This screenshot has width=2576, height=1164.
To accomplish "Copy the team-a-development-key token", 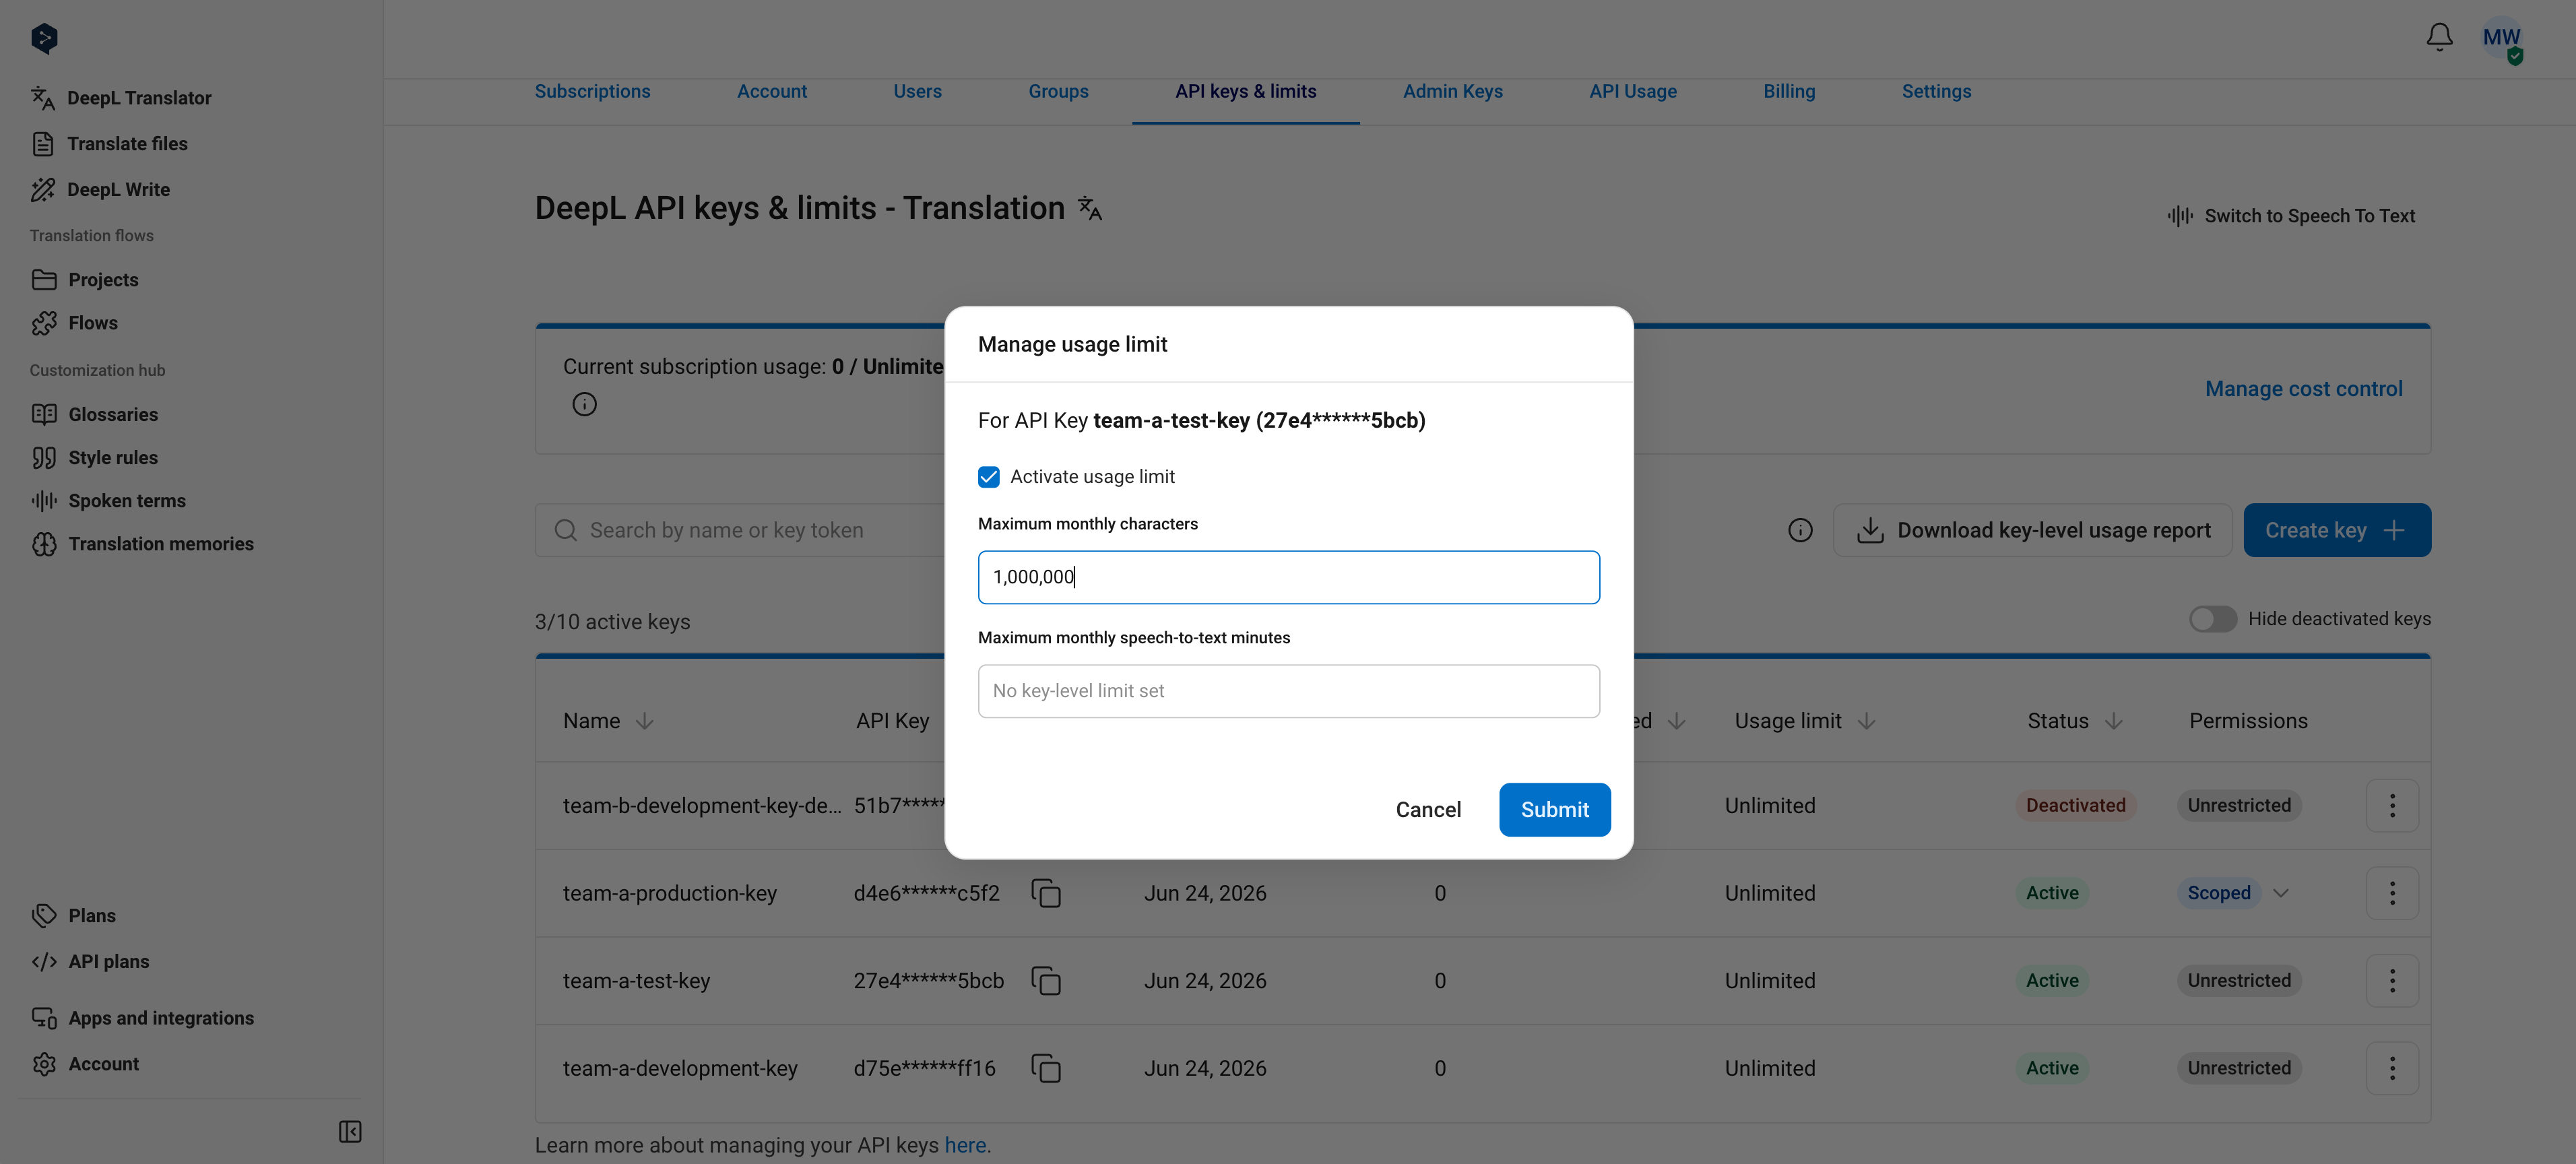I will tap(1046, 1069).
